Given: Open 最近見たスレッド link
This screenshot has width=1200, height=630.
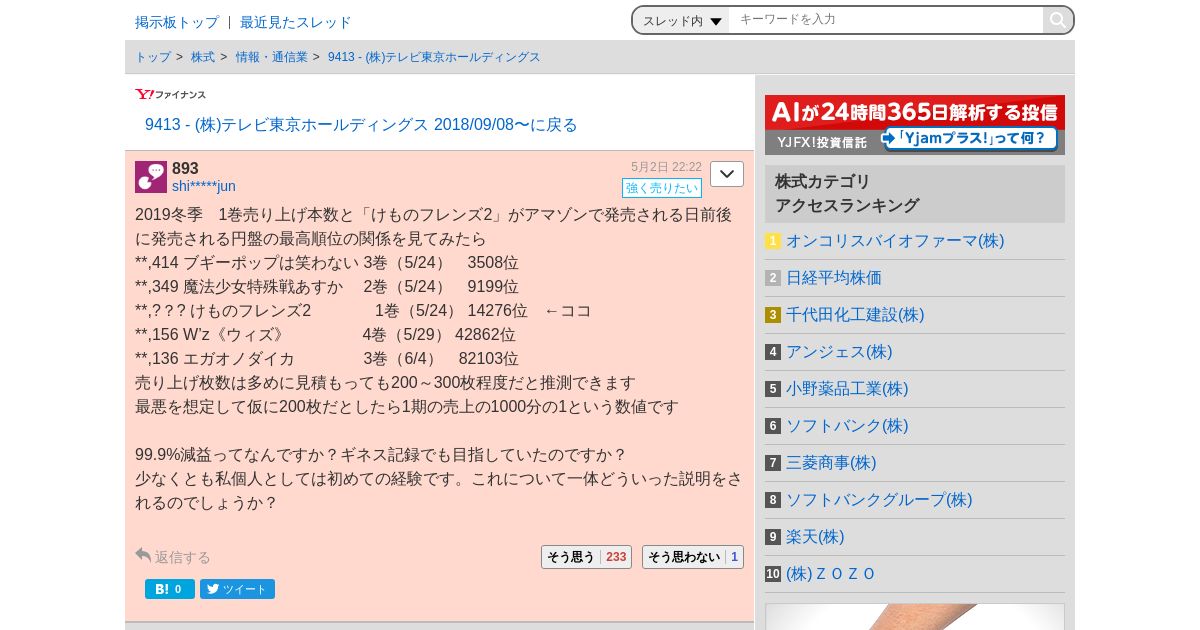Looking at the screenshot, I should 296,22.
